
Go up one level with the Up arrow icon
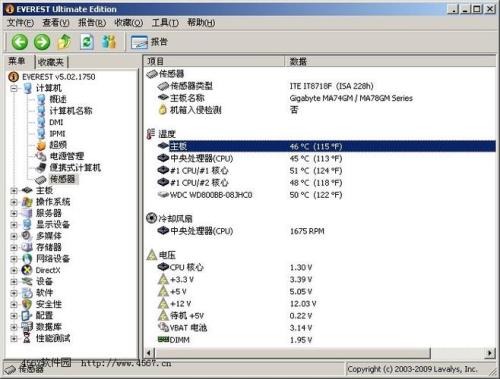[x=64, y=41]
